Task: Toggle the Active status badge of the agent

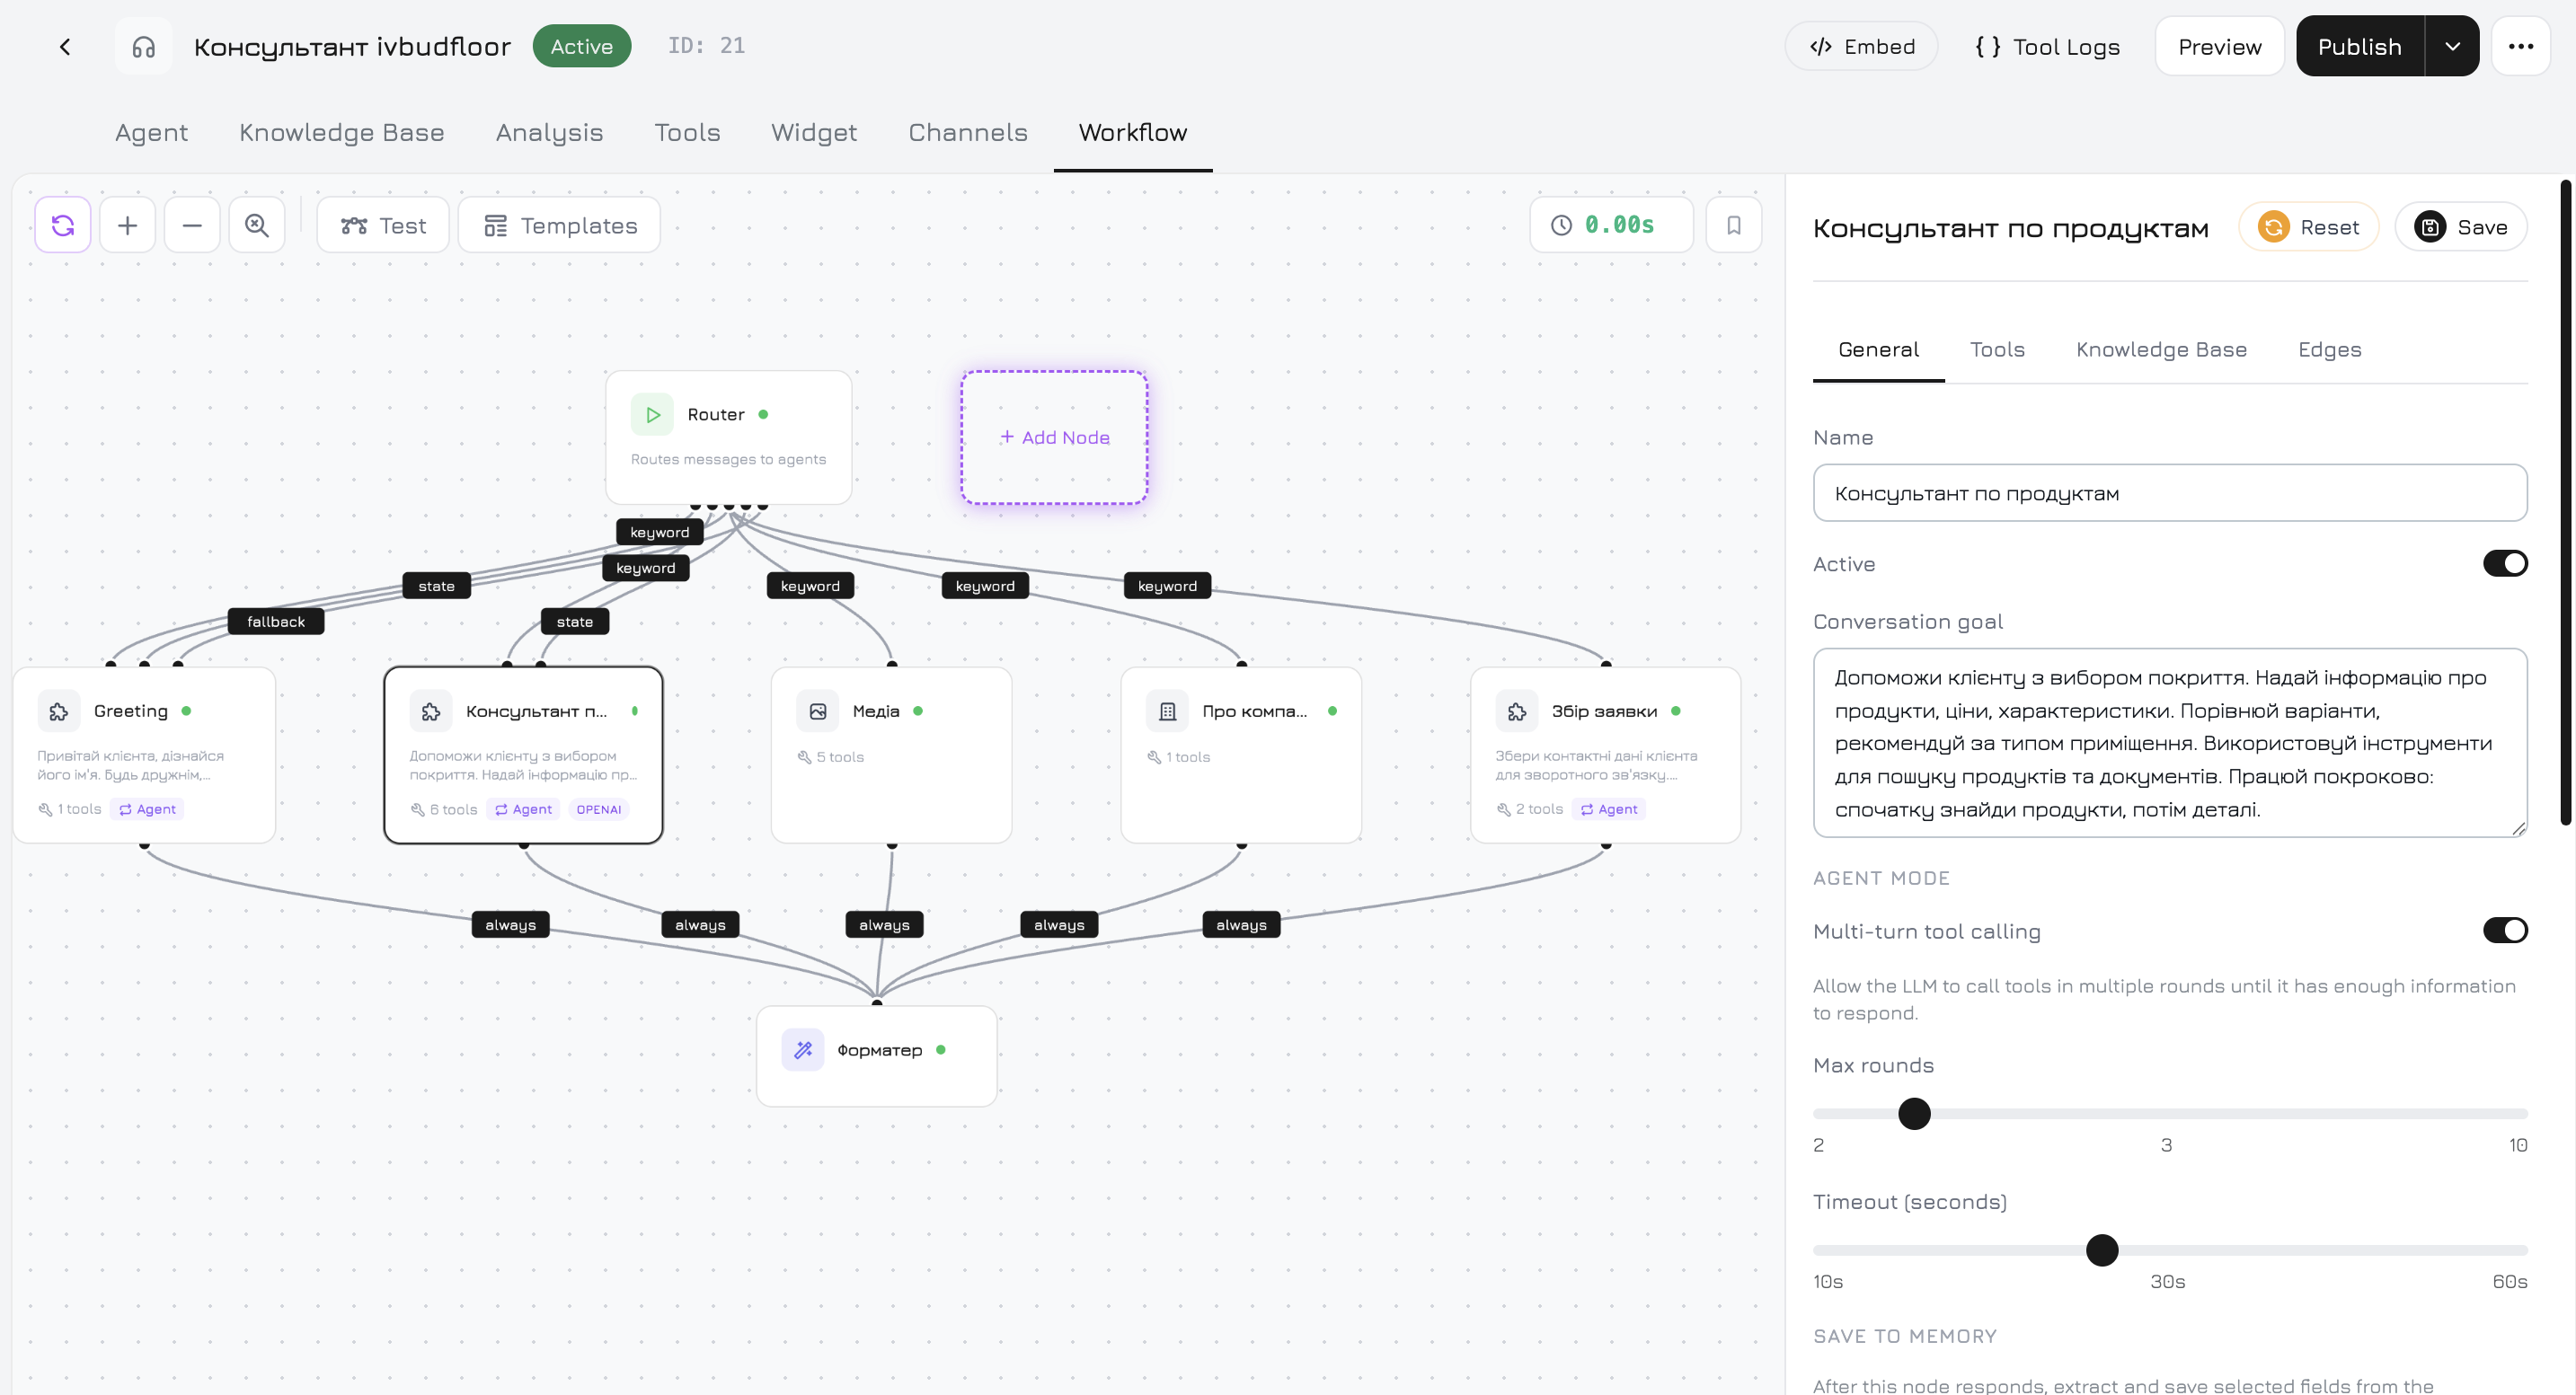Action: (x=582, y=46)
